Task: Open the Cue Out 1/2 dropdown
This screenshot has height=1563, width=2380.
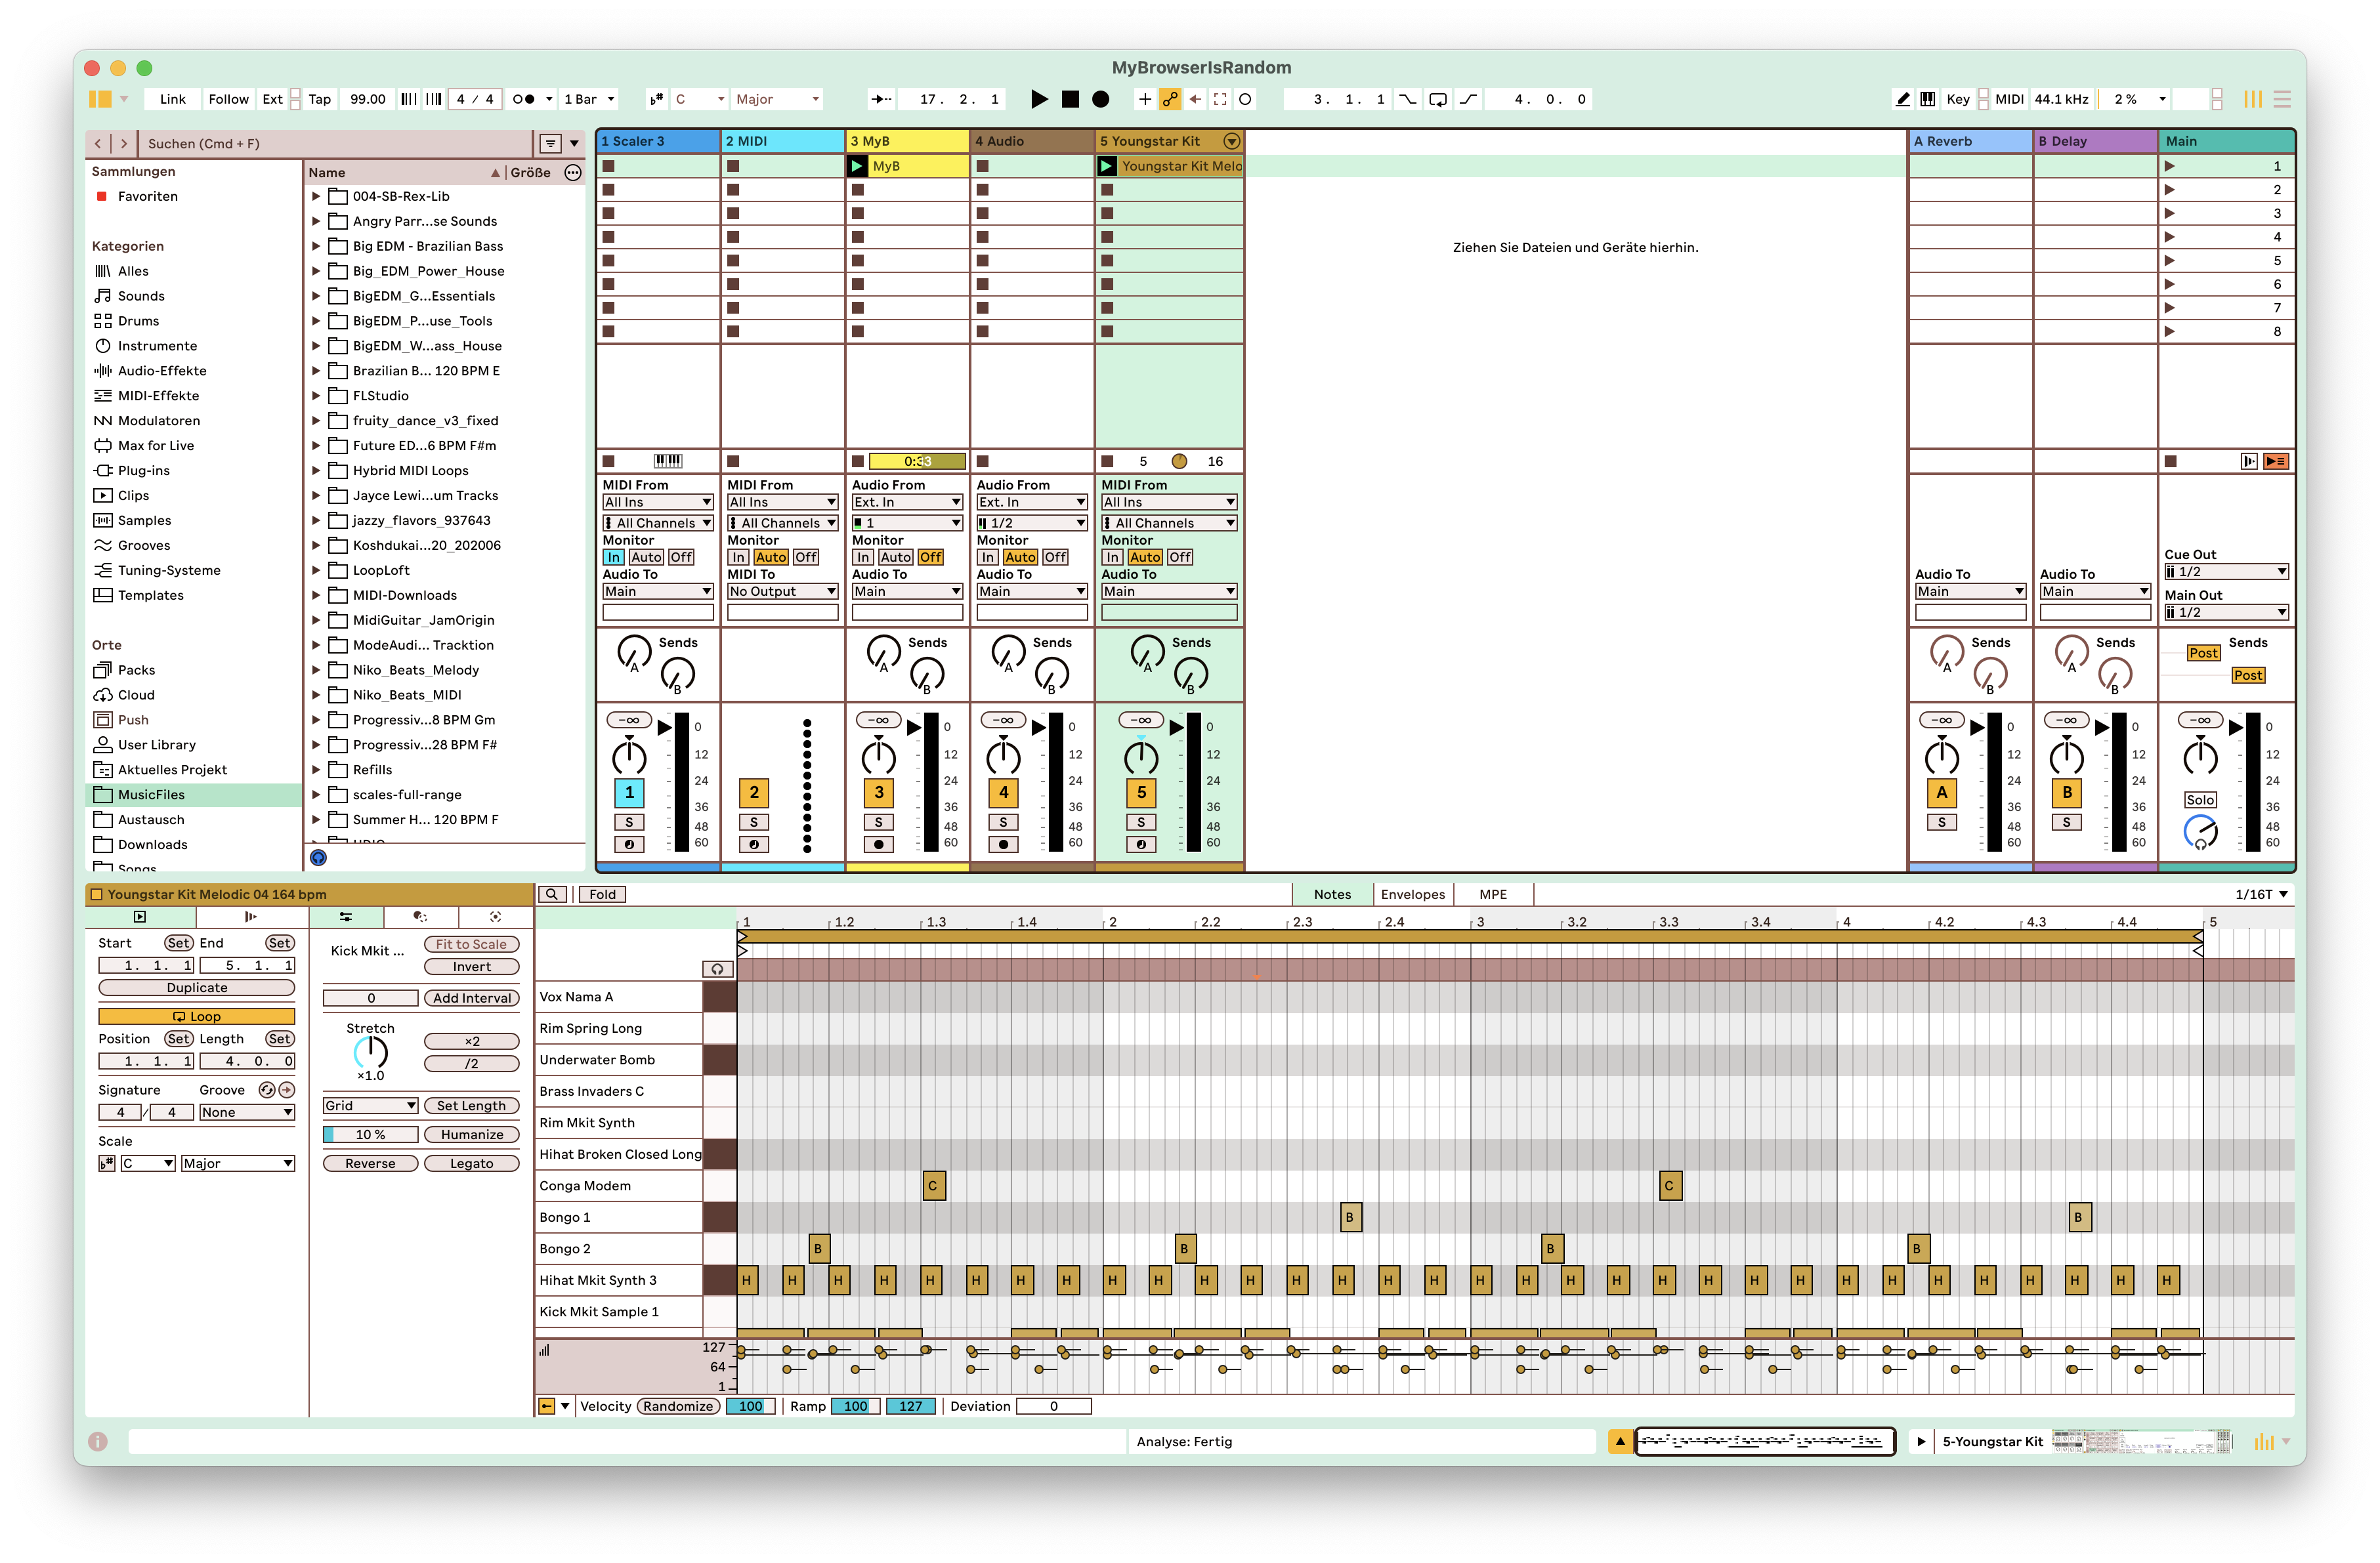Action: [x=2226, y=572]
